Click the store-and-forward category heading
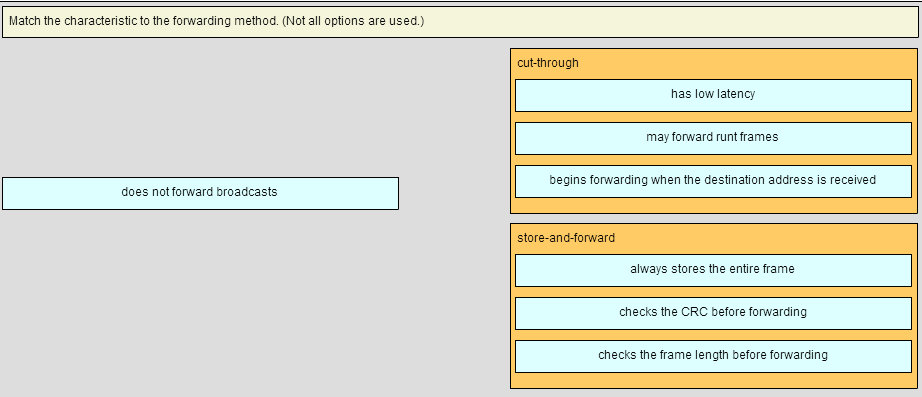Image resolution: width=922 pixels, height=397 pixels. 566,238
